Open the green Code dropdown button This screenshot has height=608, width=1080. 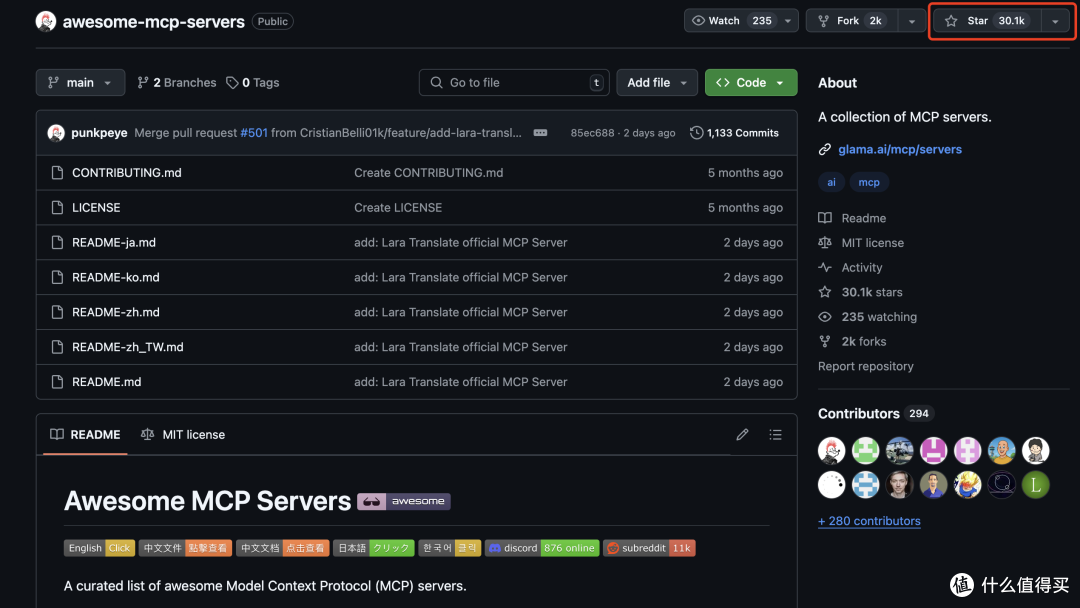click(751, 83)
